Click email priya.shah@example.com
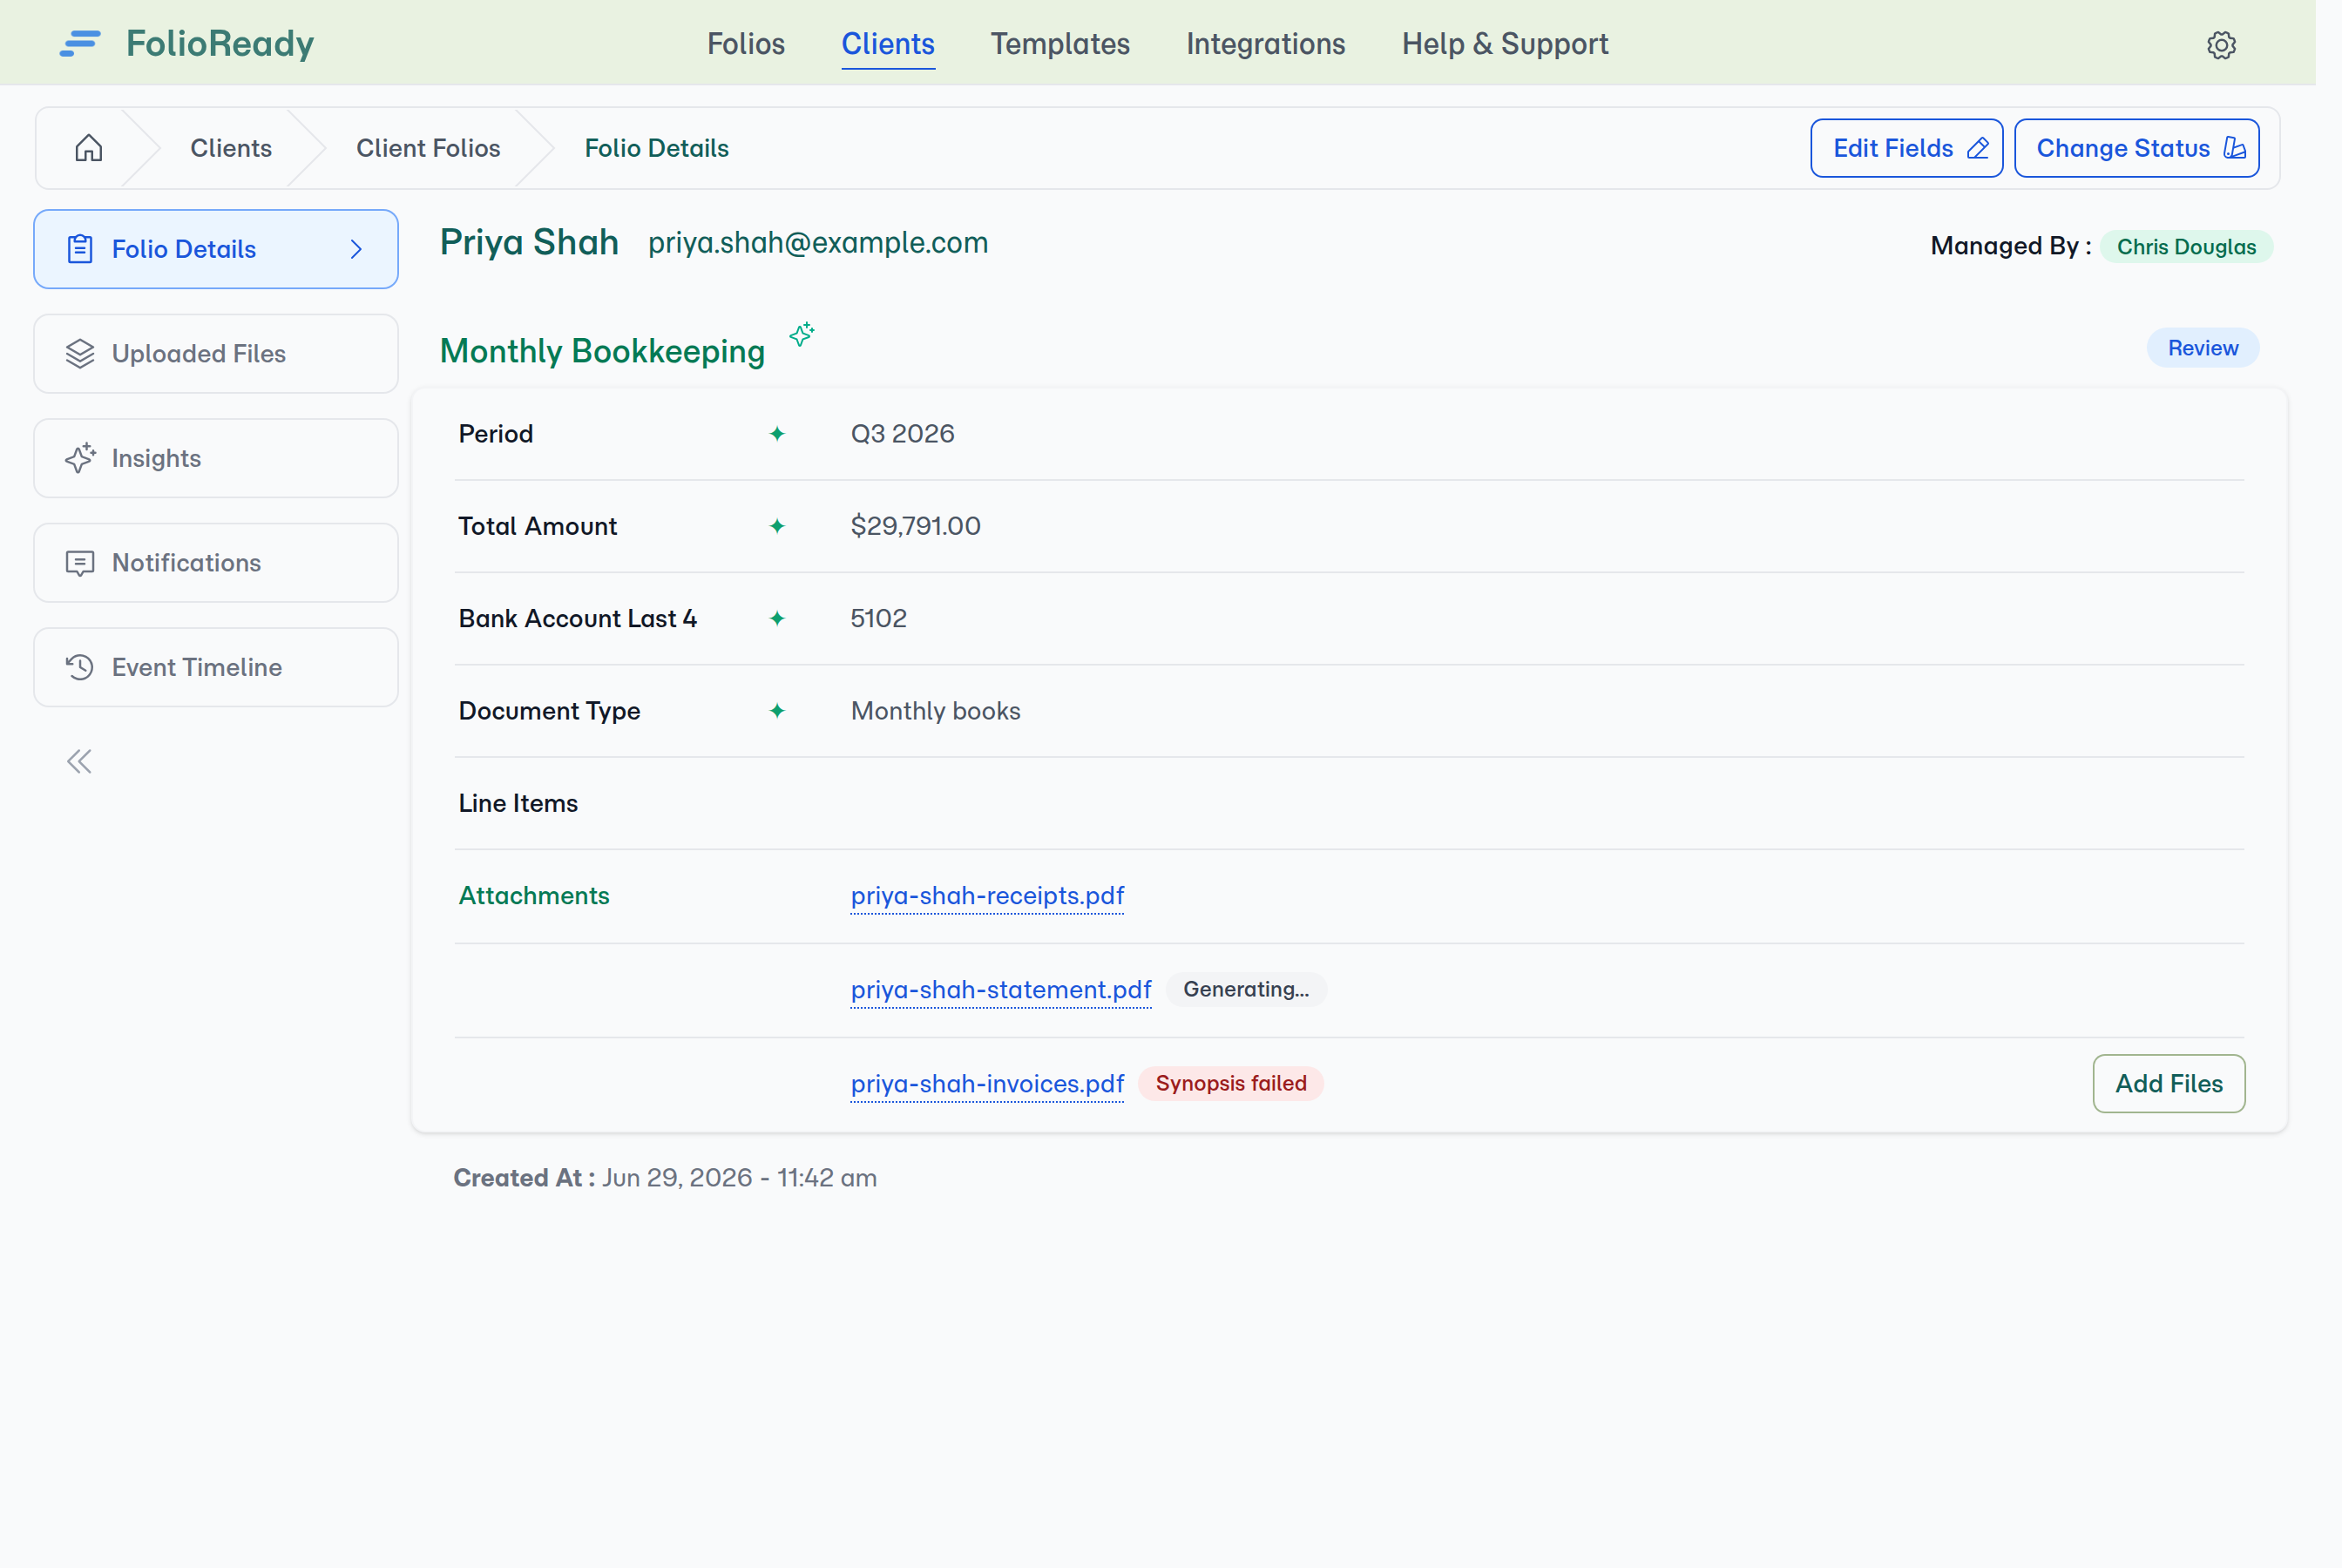This screenshot has width=2342, height=1568. (x=818, y=243)
